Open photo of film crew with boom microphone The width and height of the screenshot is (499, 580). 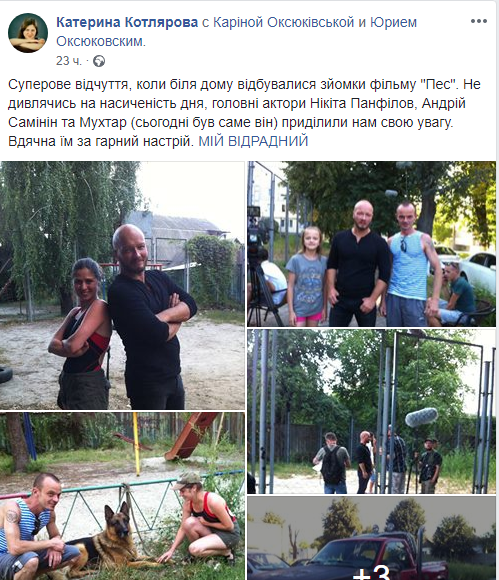pyautogui.click(x=371, y=412)
